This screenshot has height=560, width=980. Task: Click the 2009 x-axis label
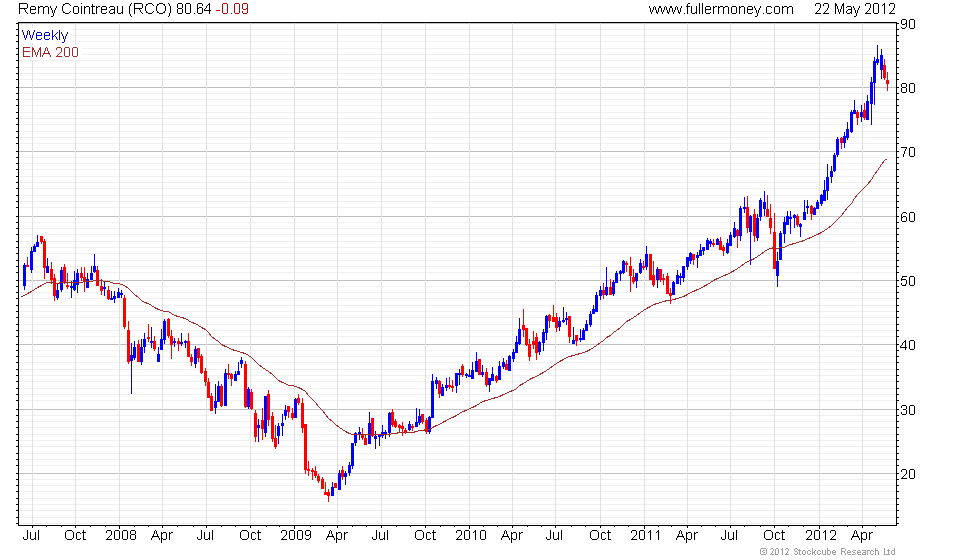pos(296,536)
